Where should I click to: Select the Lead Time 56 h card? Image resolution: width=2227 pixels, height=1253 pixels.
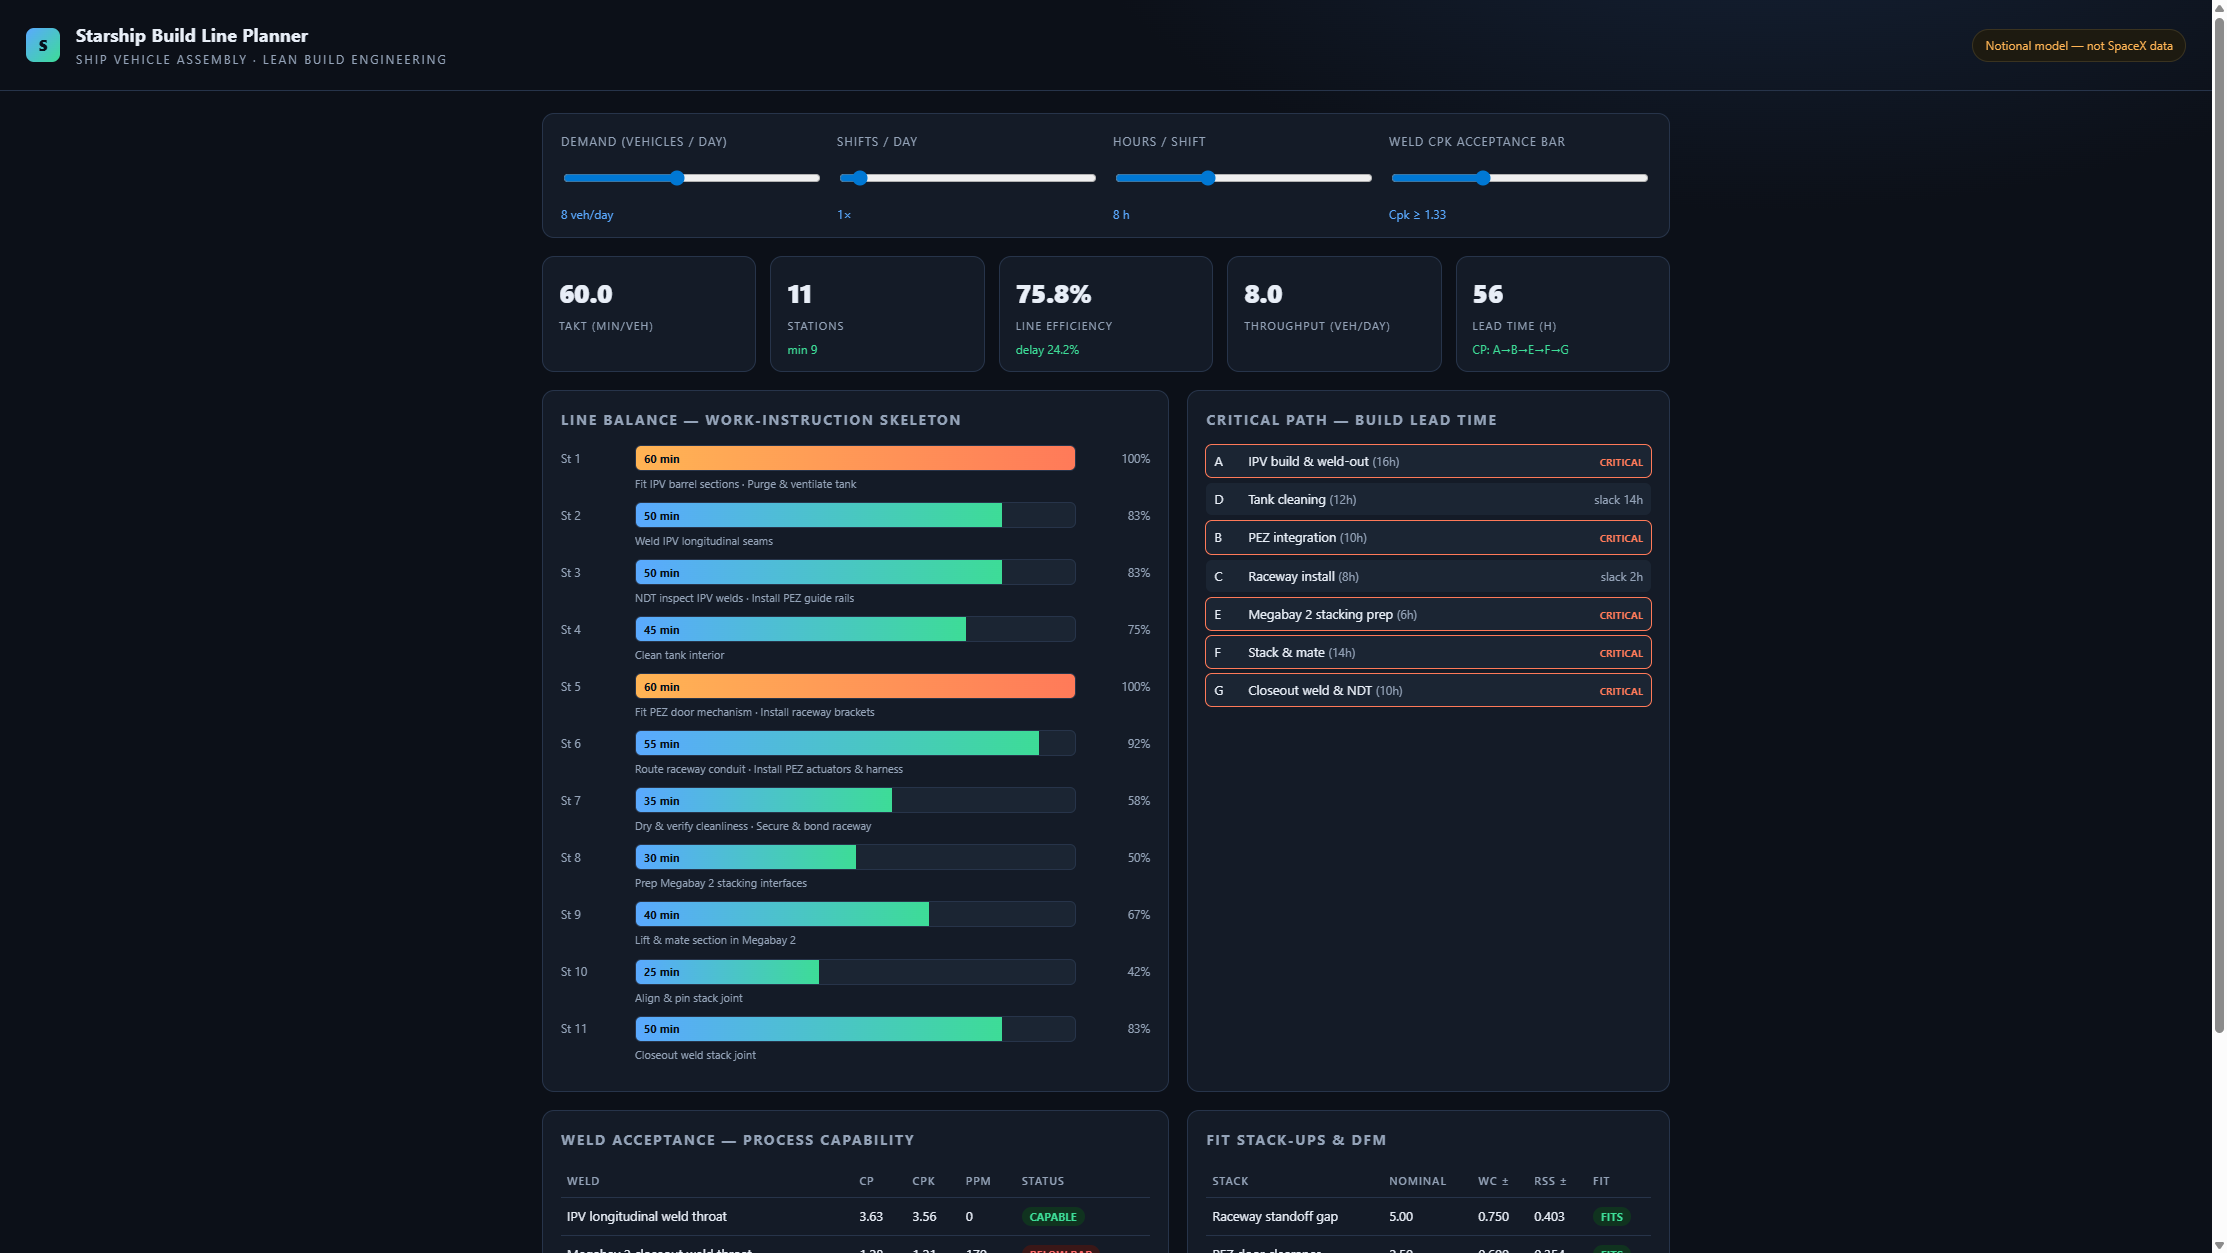coord(1562,314)
